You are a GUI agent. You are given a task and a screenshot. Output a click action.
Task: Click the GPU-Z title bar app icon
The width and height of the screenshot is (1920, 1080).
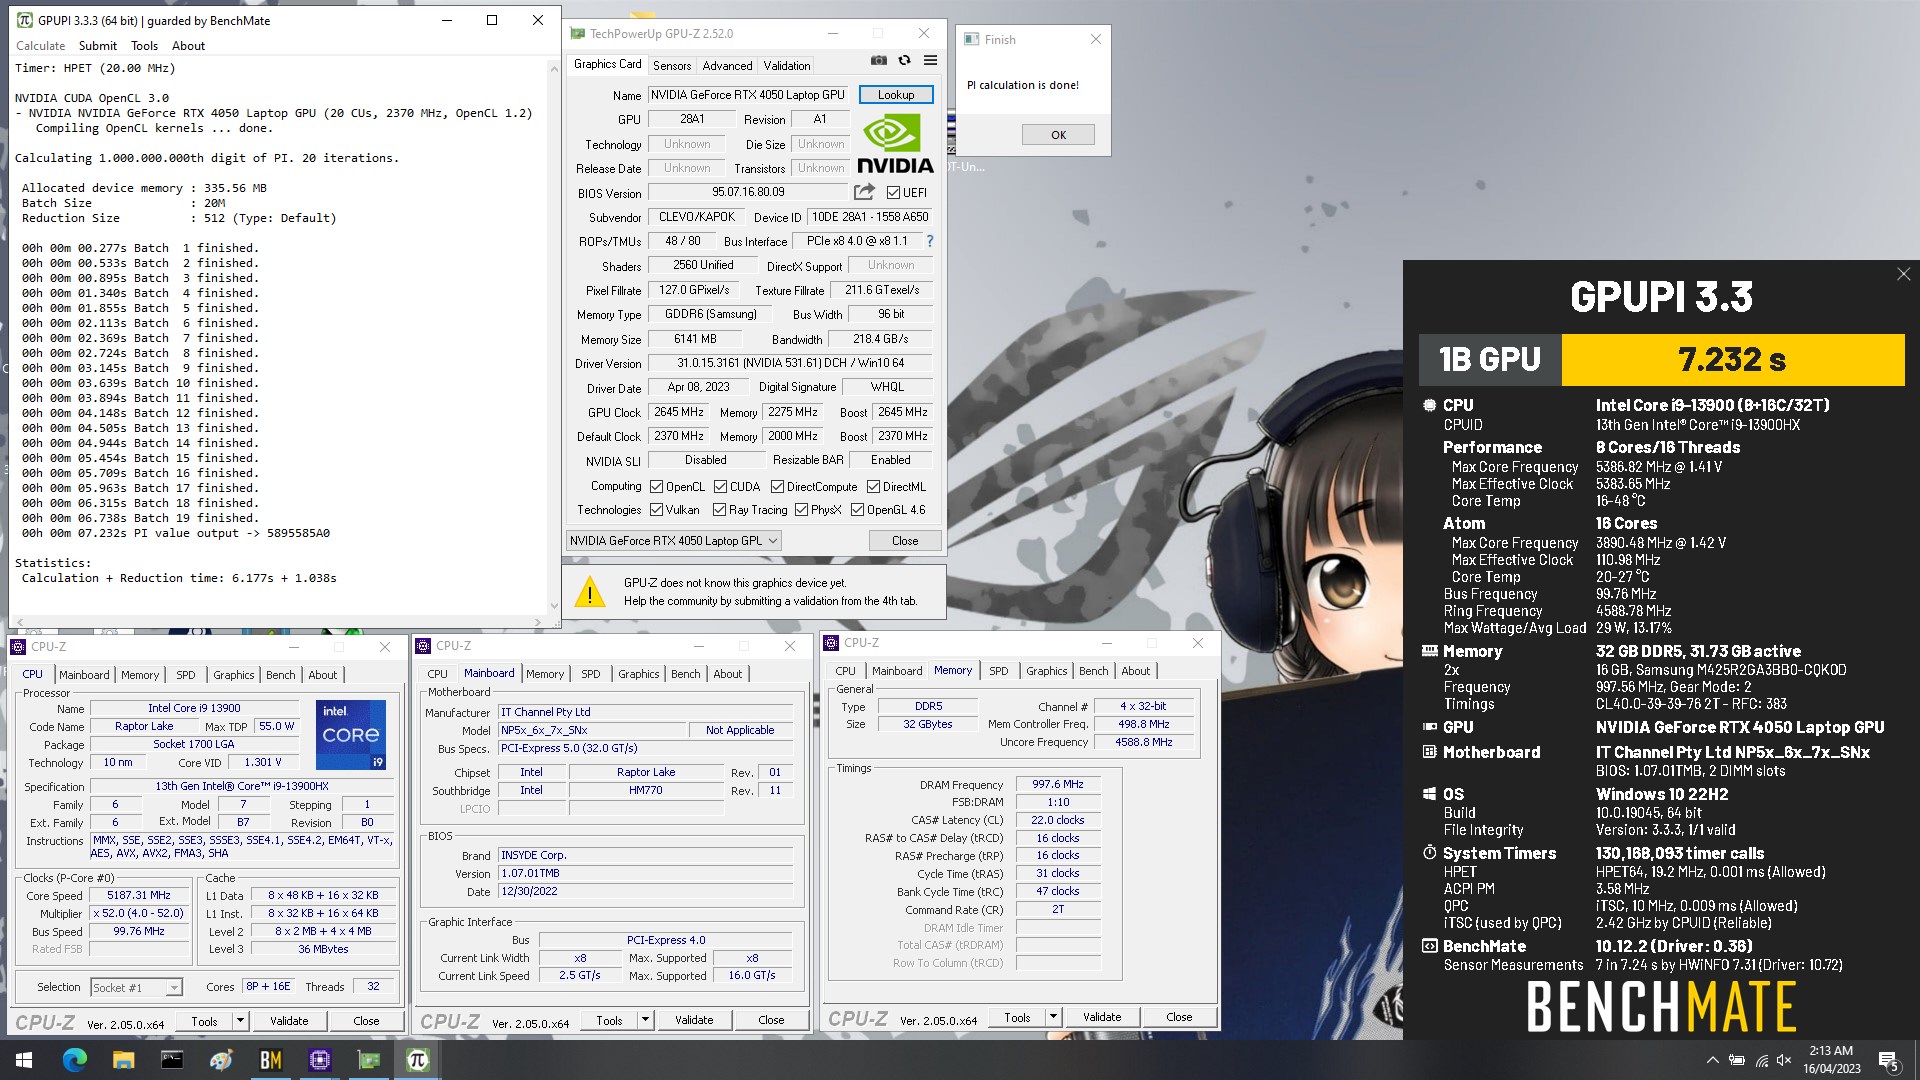pyautogui.click(x=577, y=33)
